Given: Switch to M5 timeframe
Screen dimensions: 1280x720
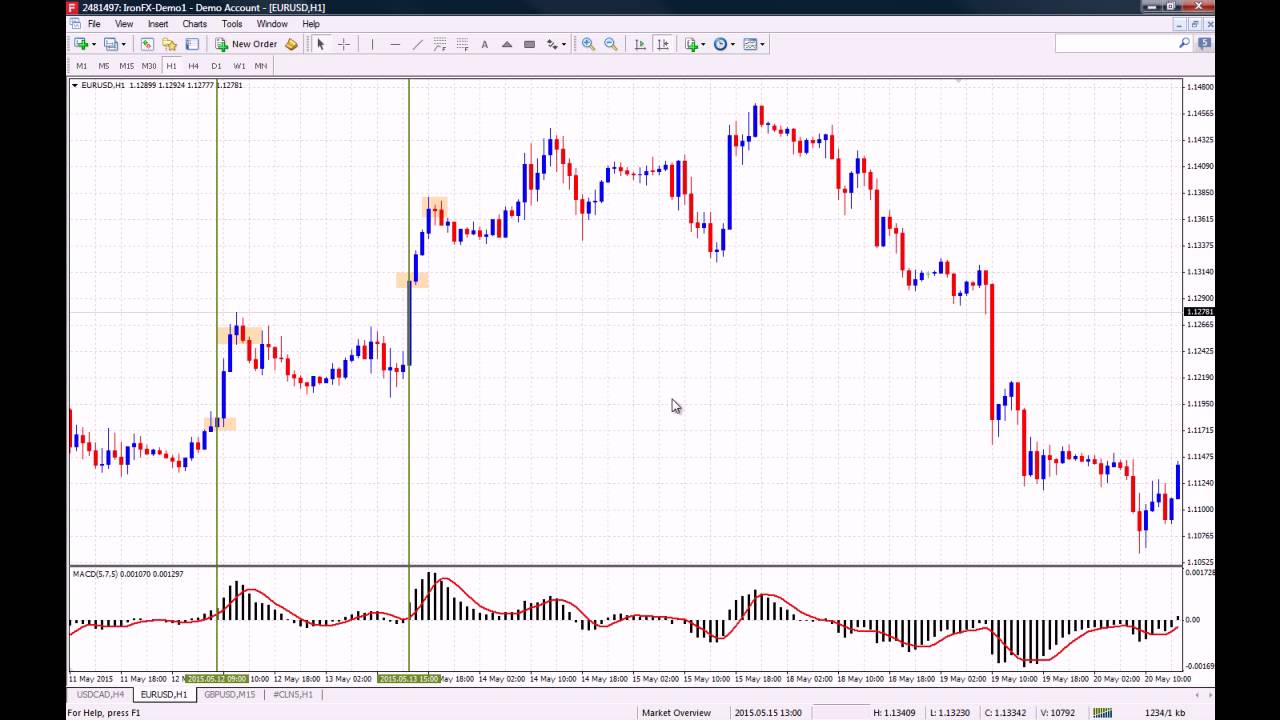Looking at the screenshot, I should (104, 66).
